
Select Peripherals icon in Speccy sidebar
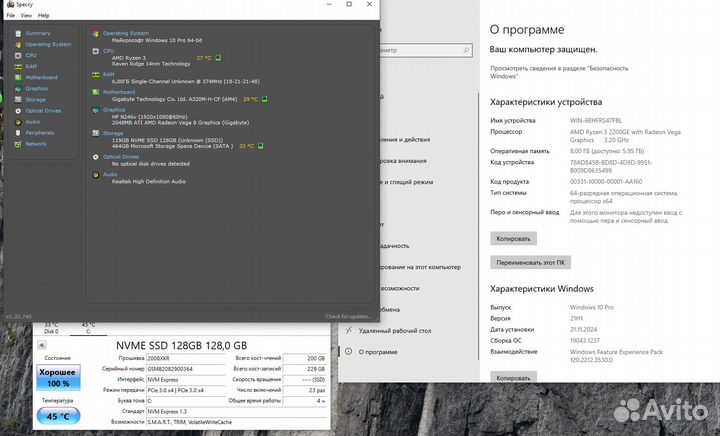(18, 133)
